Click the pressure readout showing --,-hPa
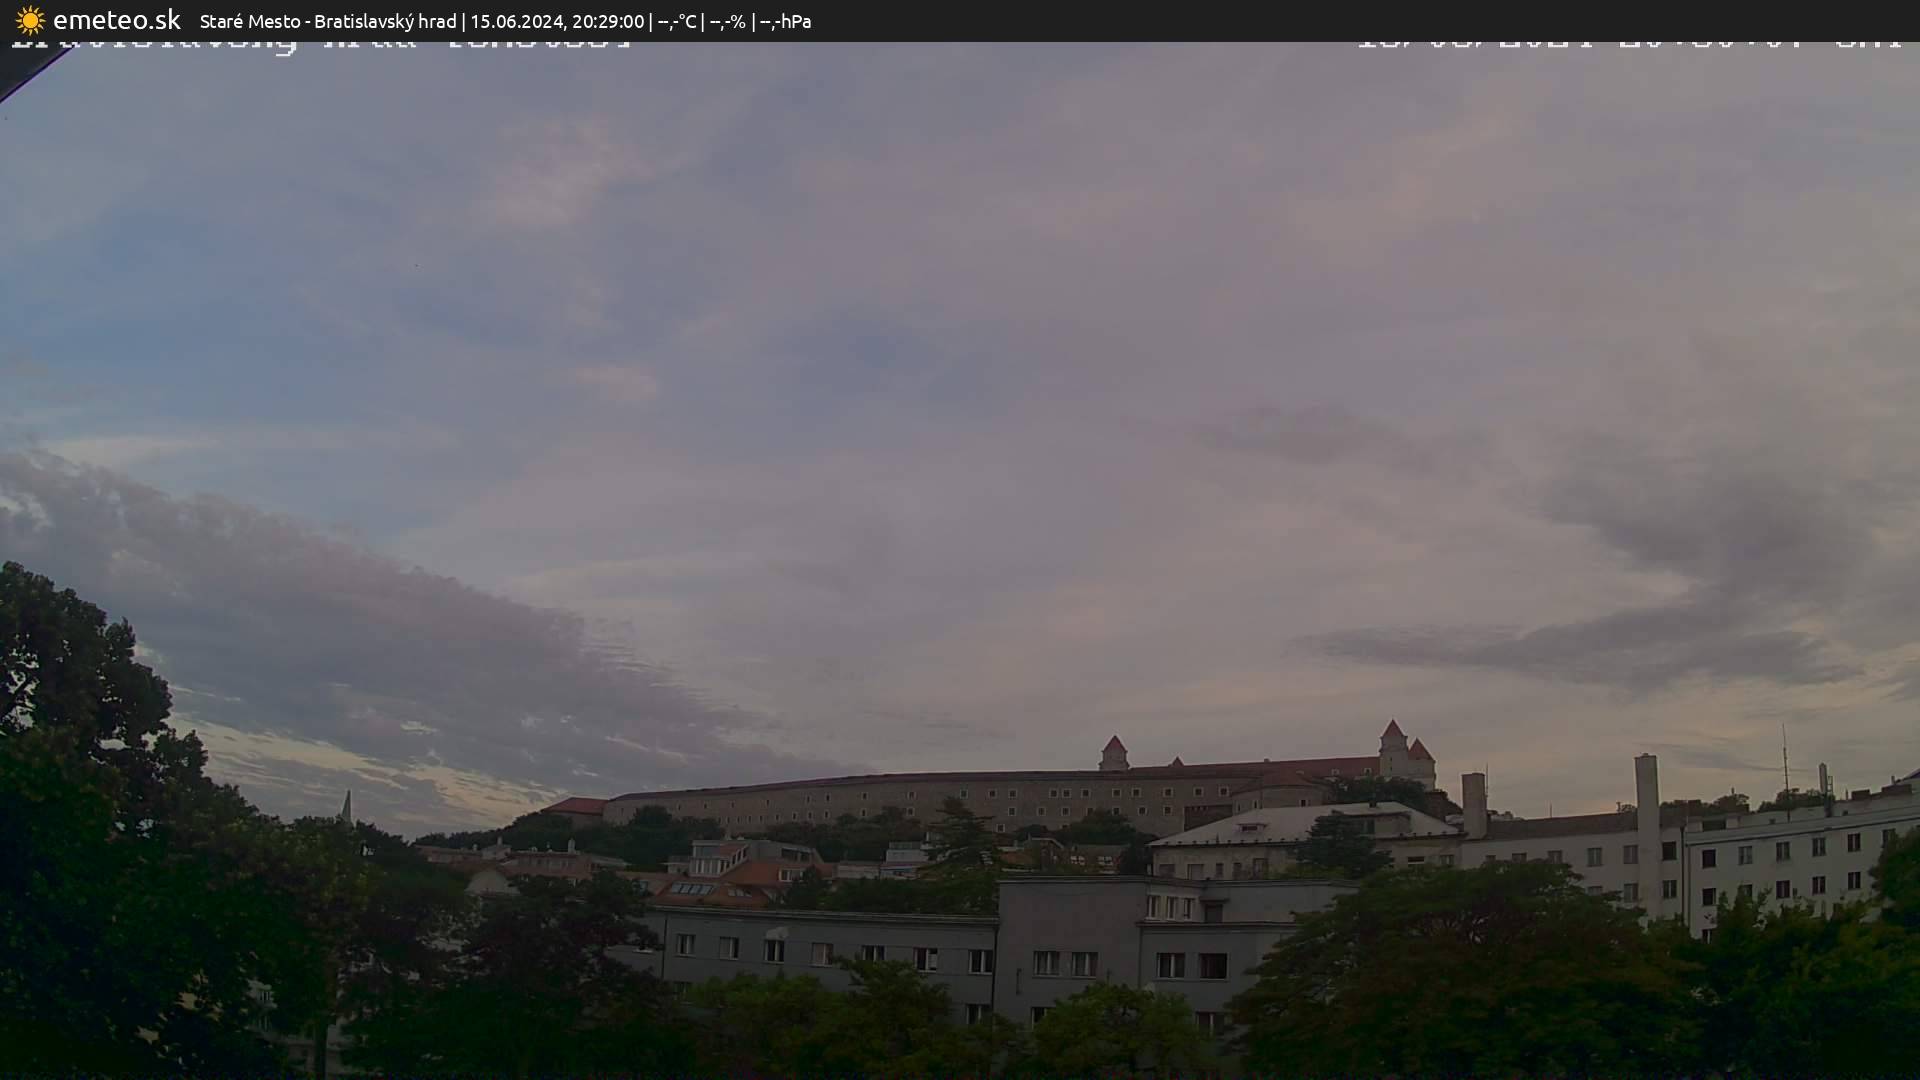This screenshot has height=1080, width=1920. [785, 21]
